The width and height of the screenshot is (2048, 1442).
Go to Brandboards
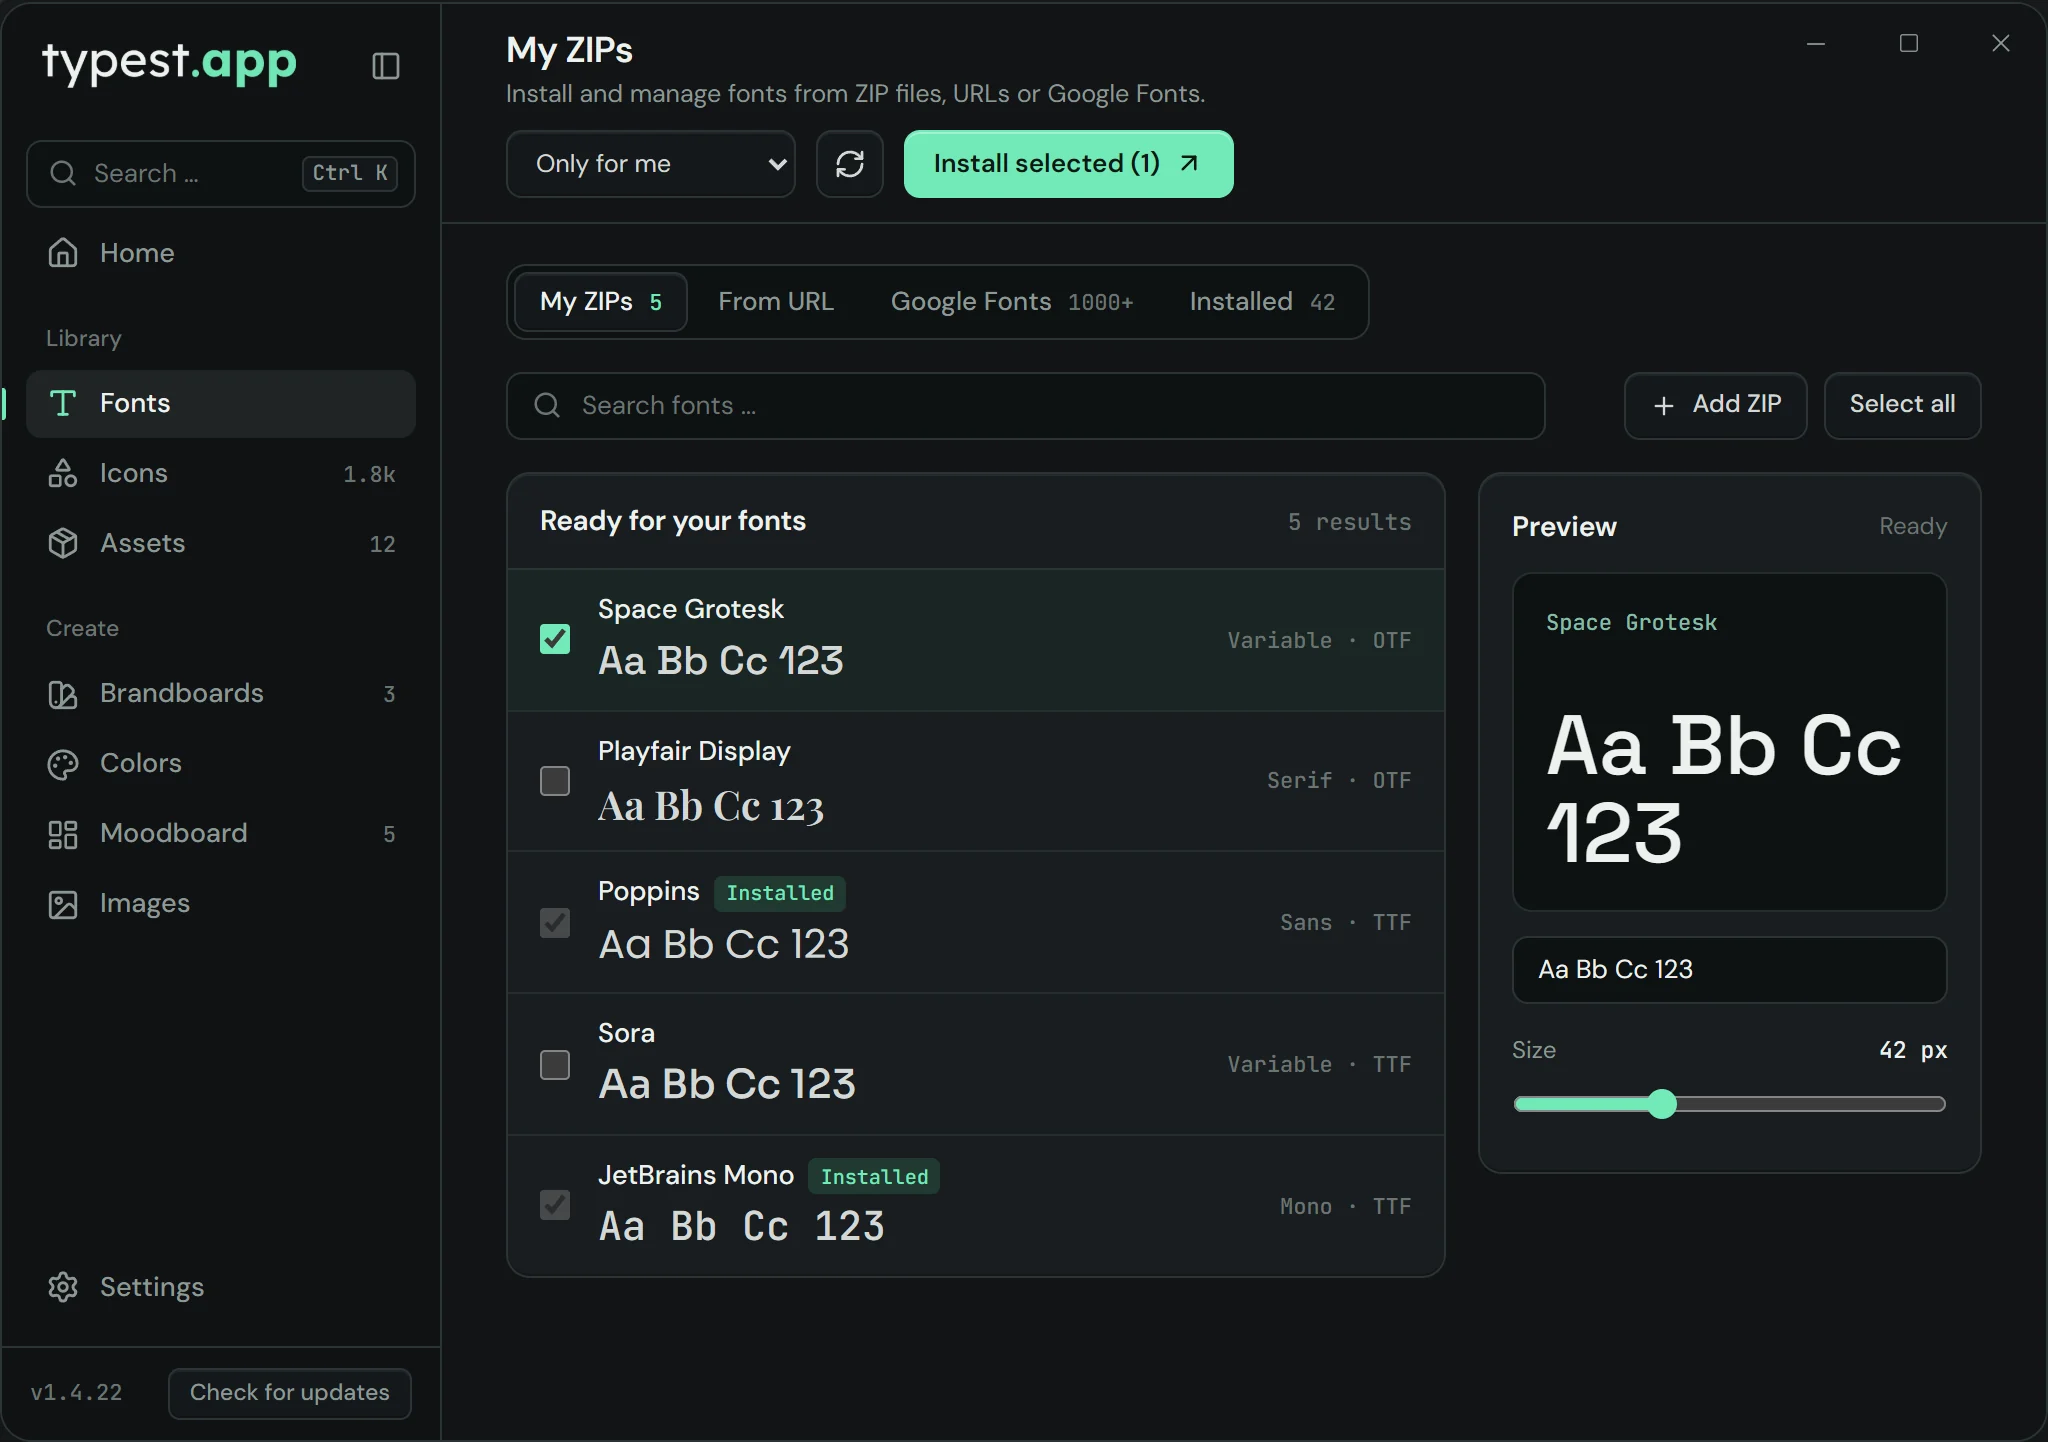tap(220, 693)
